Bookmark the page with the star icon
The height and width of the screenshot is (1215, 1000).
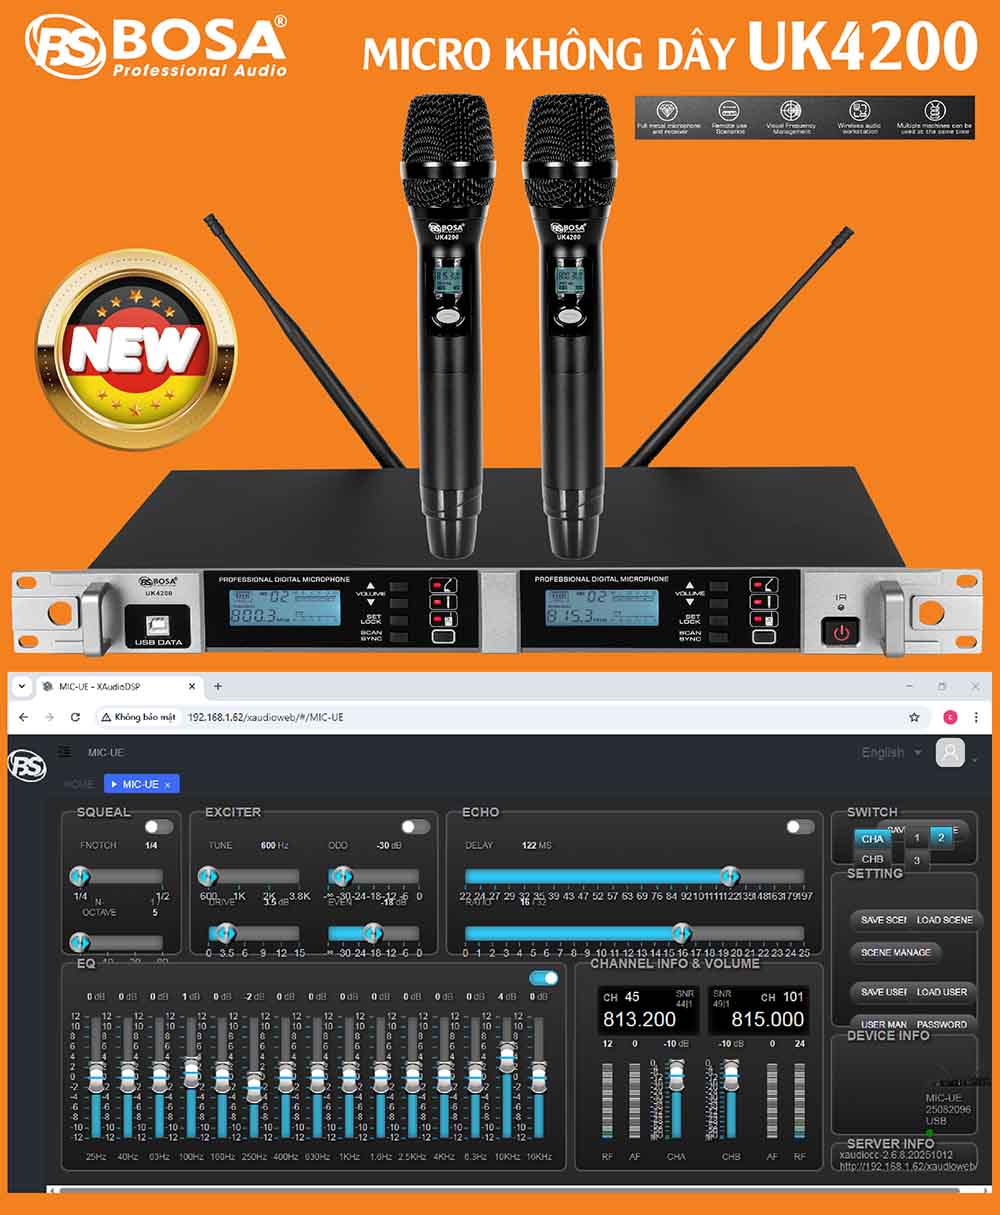[x=914, y=717]
